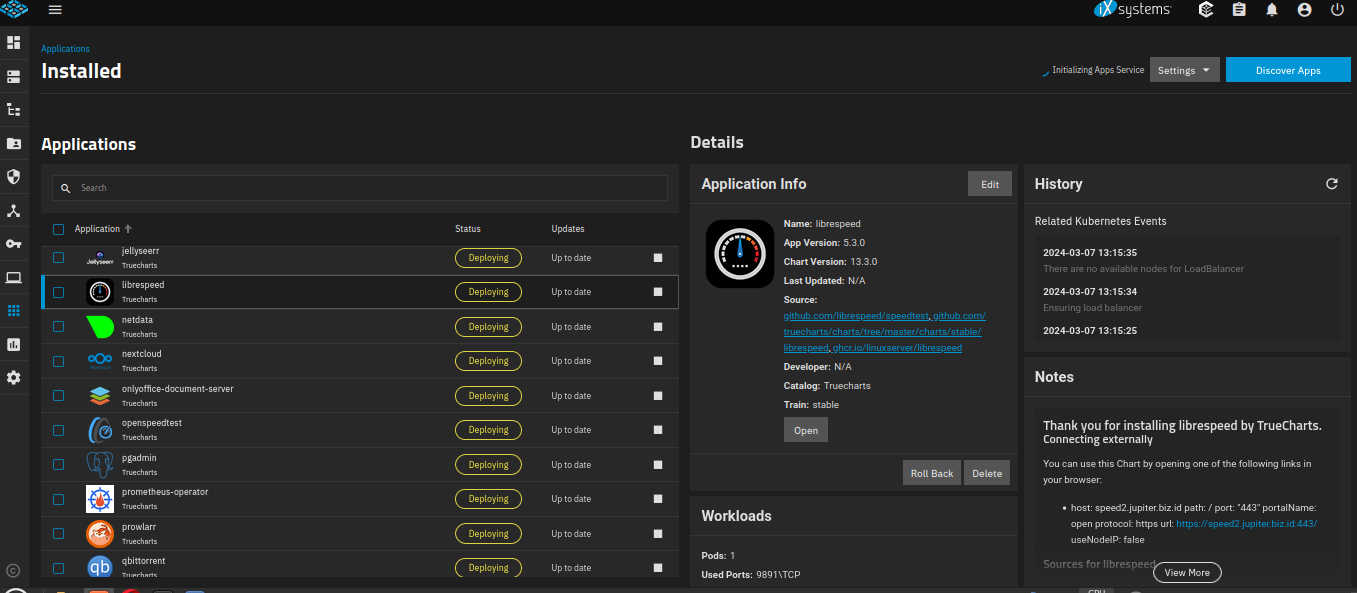Click the applications Search field
Image resolution: width=1357 pixels, height=593 pixels.
(x=360, y=188)
